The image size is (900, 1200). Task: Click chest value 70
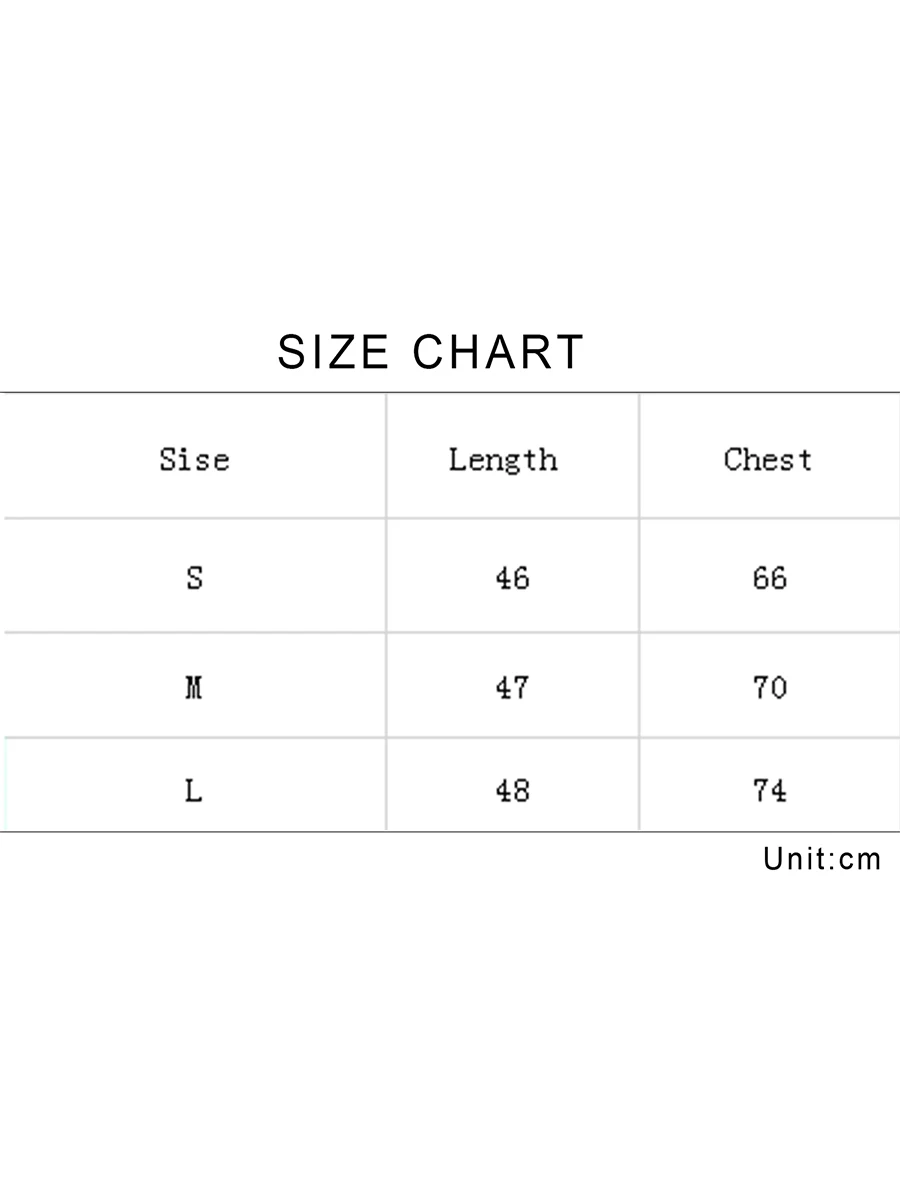click(770, 688)
